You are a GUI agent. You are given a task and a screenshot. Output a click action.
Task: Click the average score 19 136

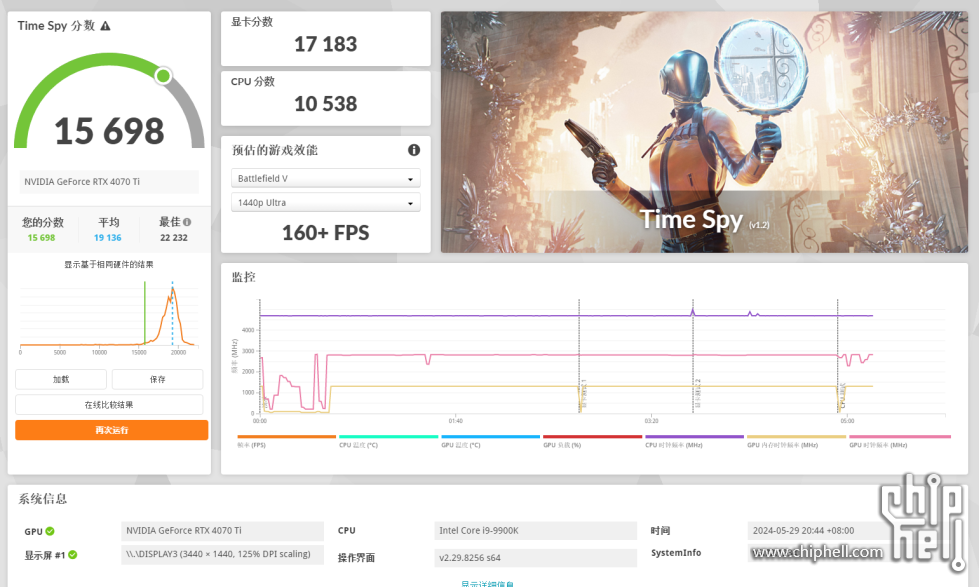107,238
